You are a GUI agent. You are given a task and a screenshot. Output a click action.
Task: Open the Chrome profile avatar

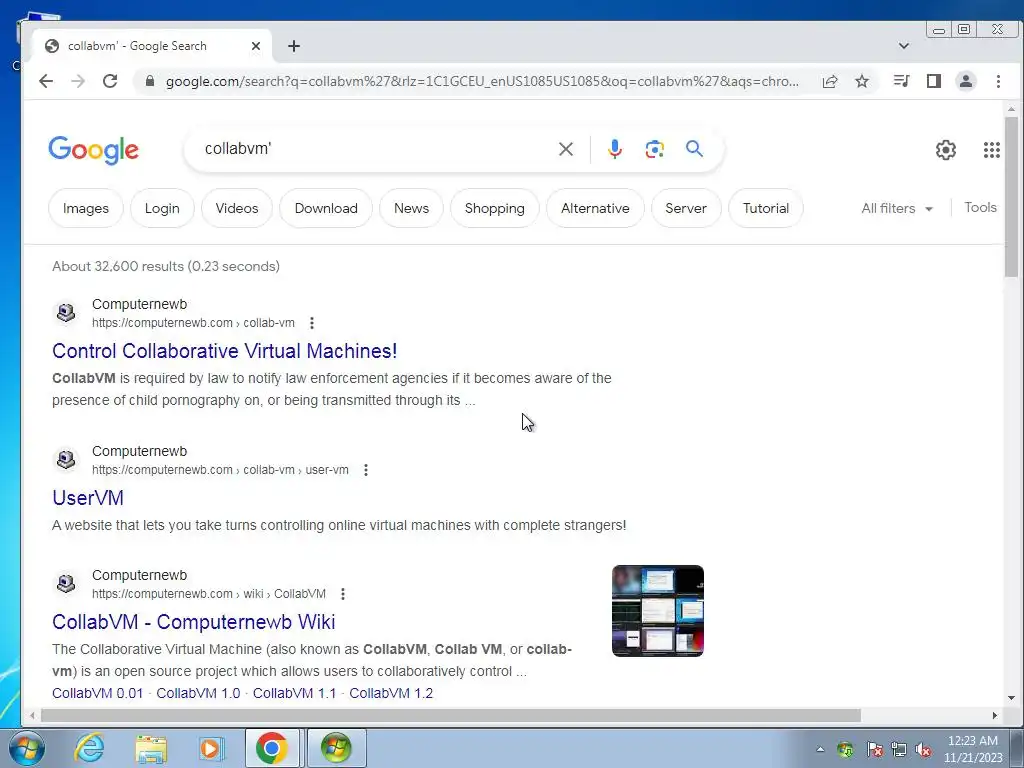(966, 81)
